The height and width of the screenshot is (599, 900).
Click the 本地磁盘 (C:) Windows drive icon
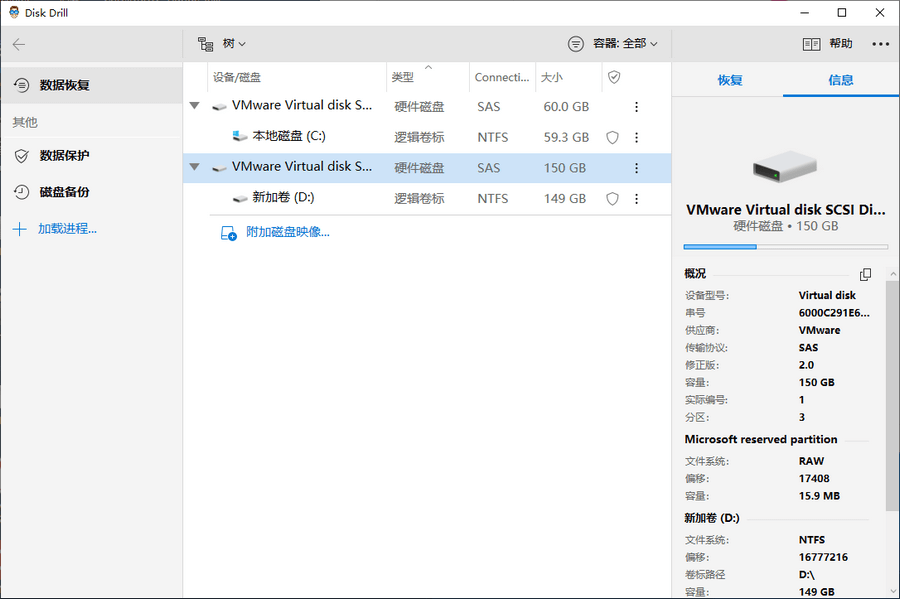tap(239, 137)
